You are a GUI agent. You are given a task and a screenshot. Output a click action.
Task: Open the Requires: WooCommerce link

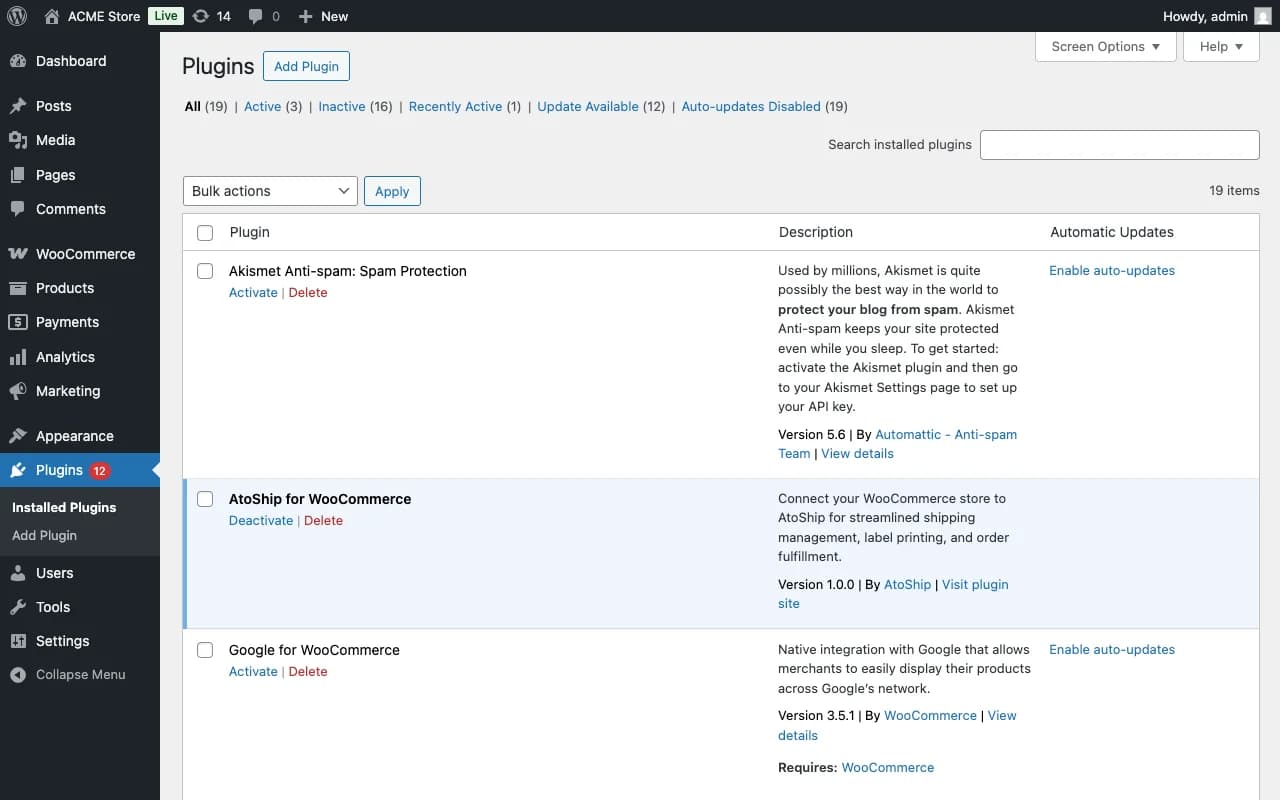888,767
